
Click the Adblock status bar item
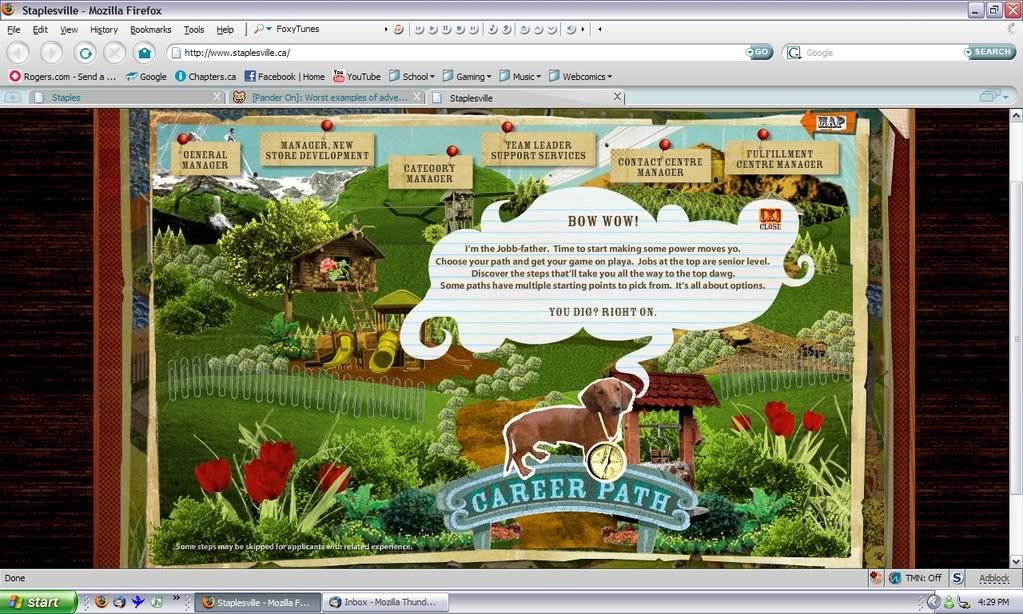pos(994,578)
